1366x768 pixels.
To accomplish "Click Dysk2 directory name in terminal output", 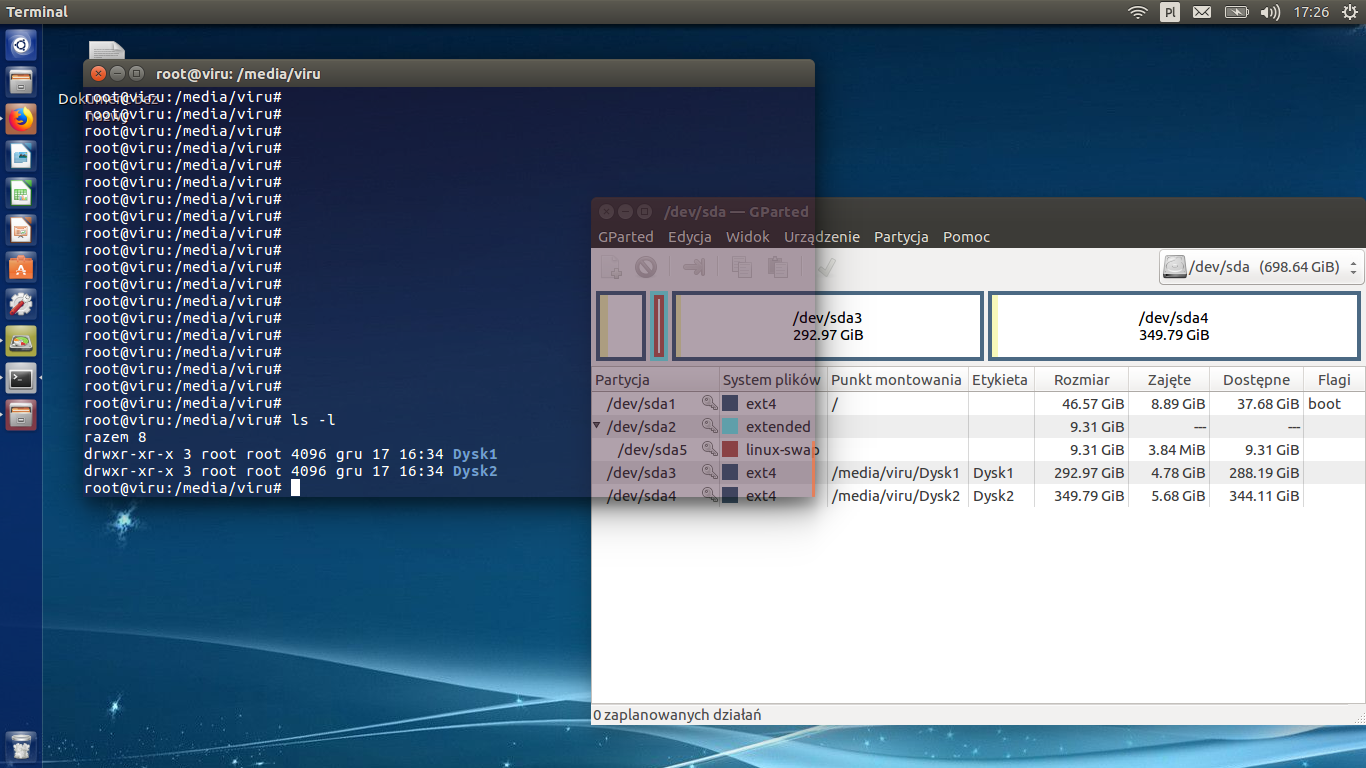I will coord(475,471).
